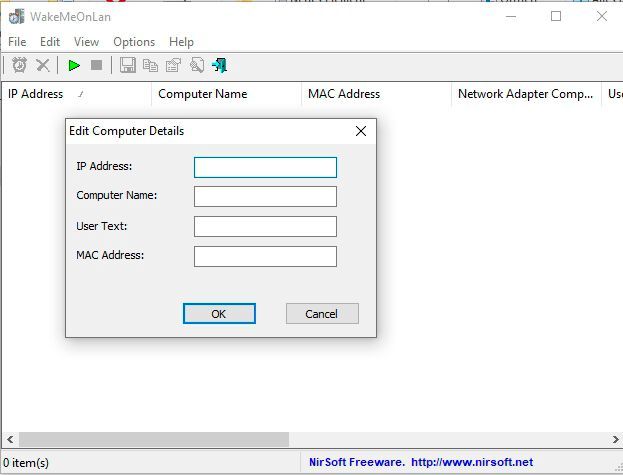This screenshot has height=475, width=623.
Task: Click Cancel in Edit Computer Details
Action: tap(322, 314)
